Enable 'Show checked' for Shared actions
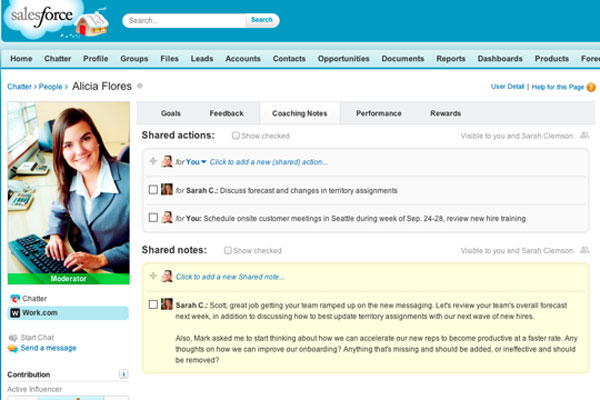The height and width of the screenshot is (400, 600). [236, 135]
